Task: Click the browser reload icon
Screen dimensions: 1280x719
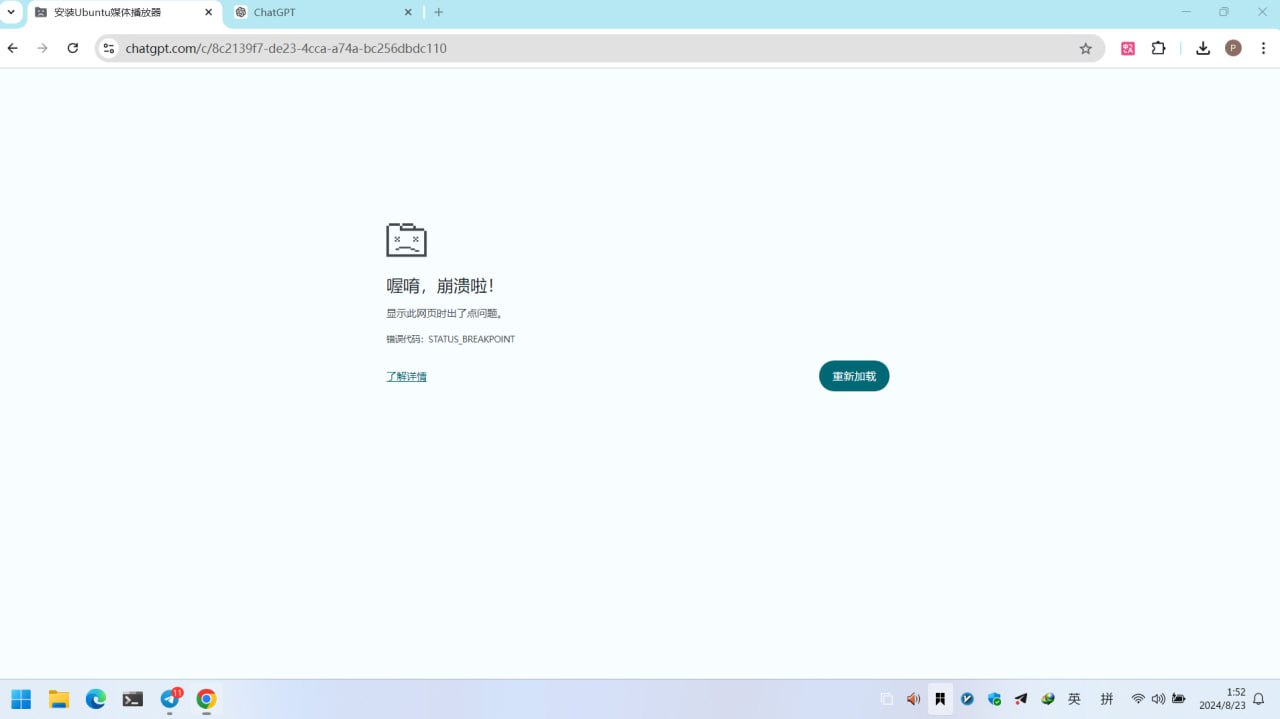Action: click(x=72, y=48)
